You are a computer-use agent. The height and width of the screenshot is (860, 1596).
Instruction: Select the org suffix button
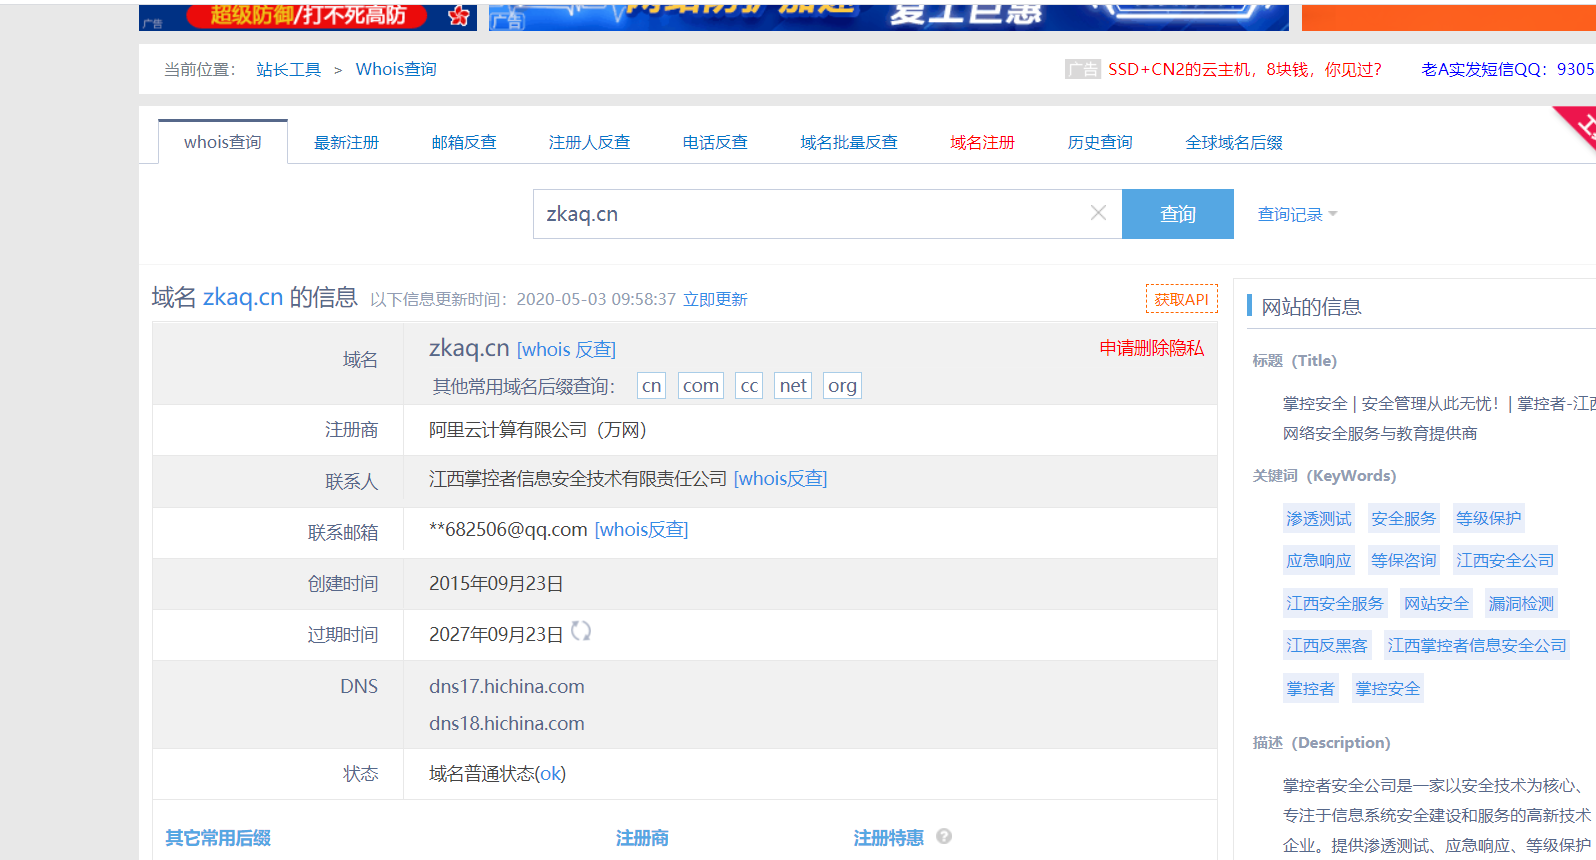[x=842, y=386]
